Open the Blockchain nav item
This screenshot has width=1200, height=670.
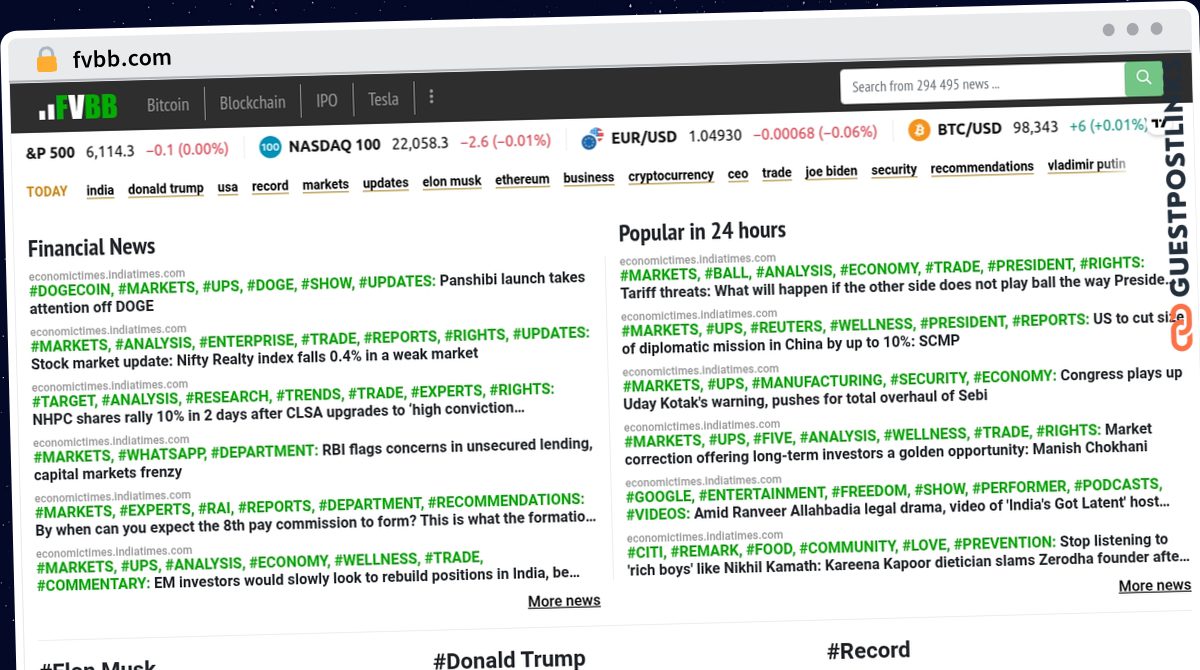252,102
